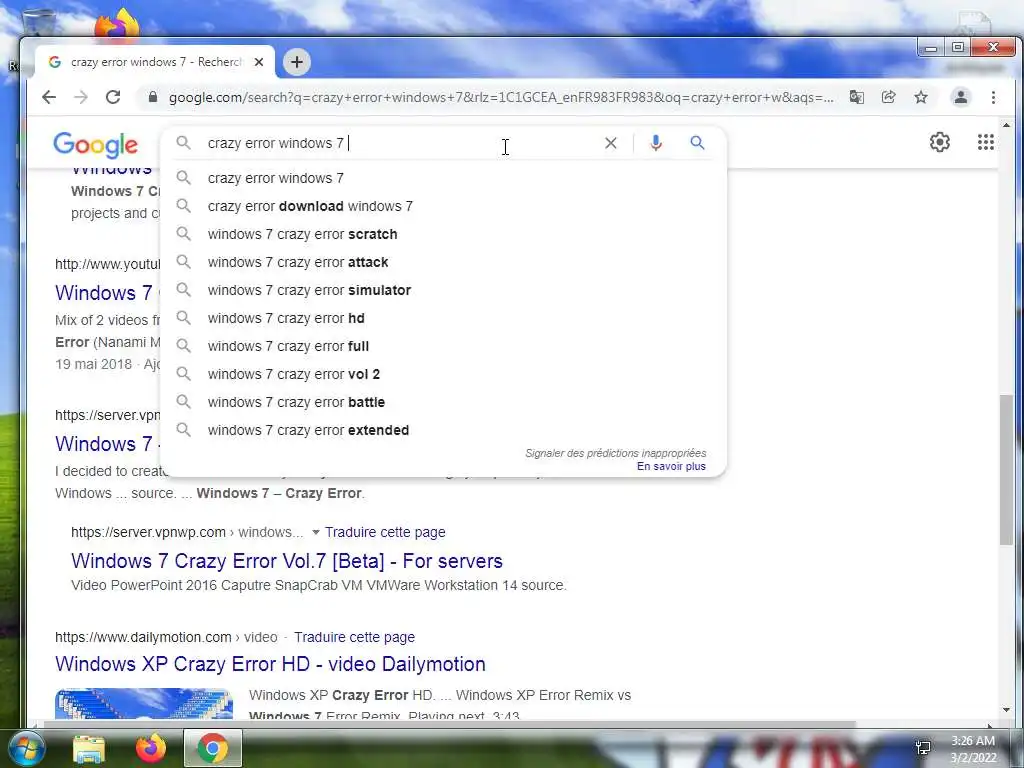
Task: Close the 'crazy error windows 7' tab
Action: 259,62
